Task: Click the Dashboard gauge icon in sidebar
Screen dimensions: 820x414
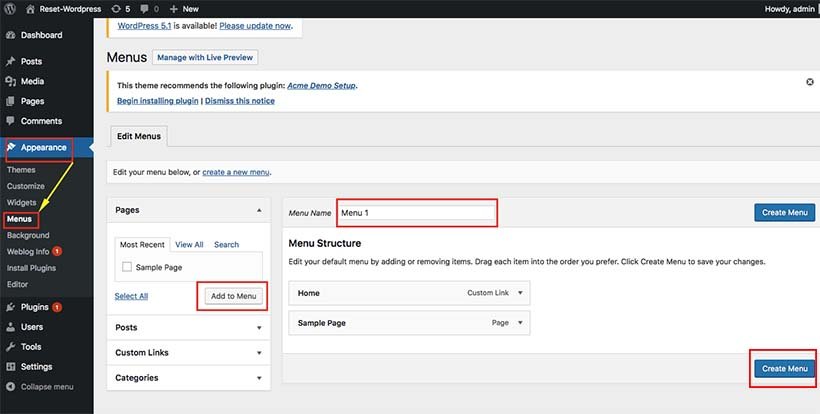Action: point(10,35)
